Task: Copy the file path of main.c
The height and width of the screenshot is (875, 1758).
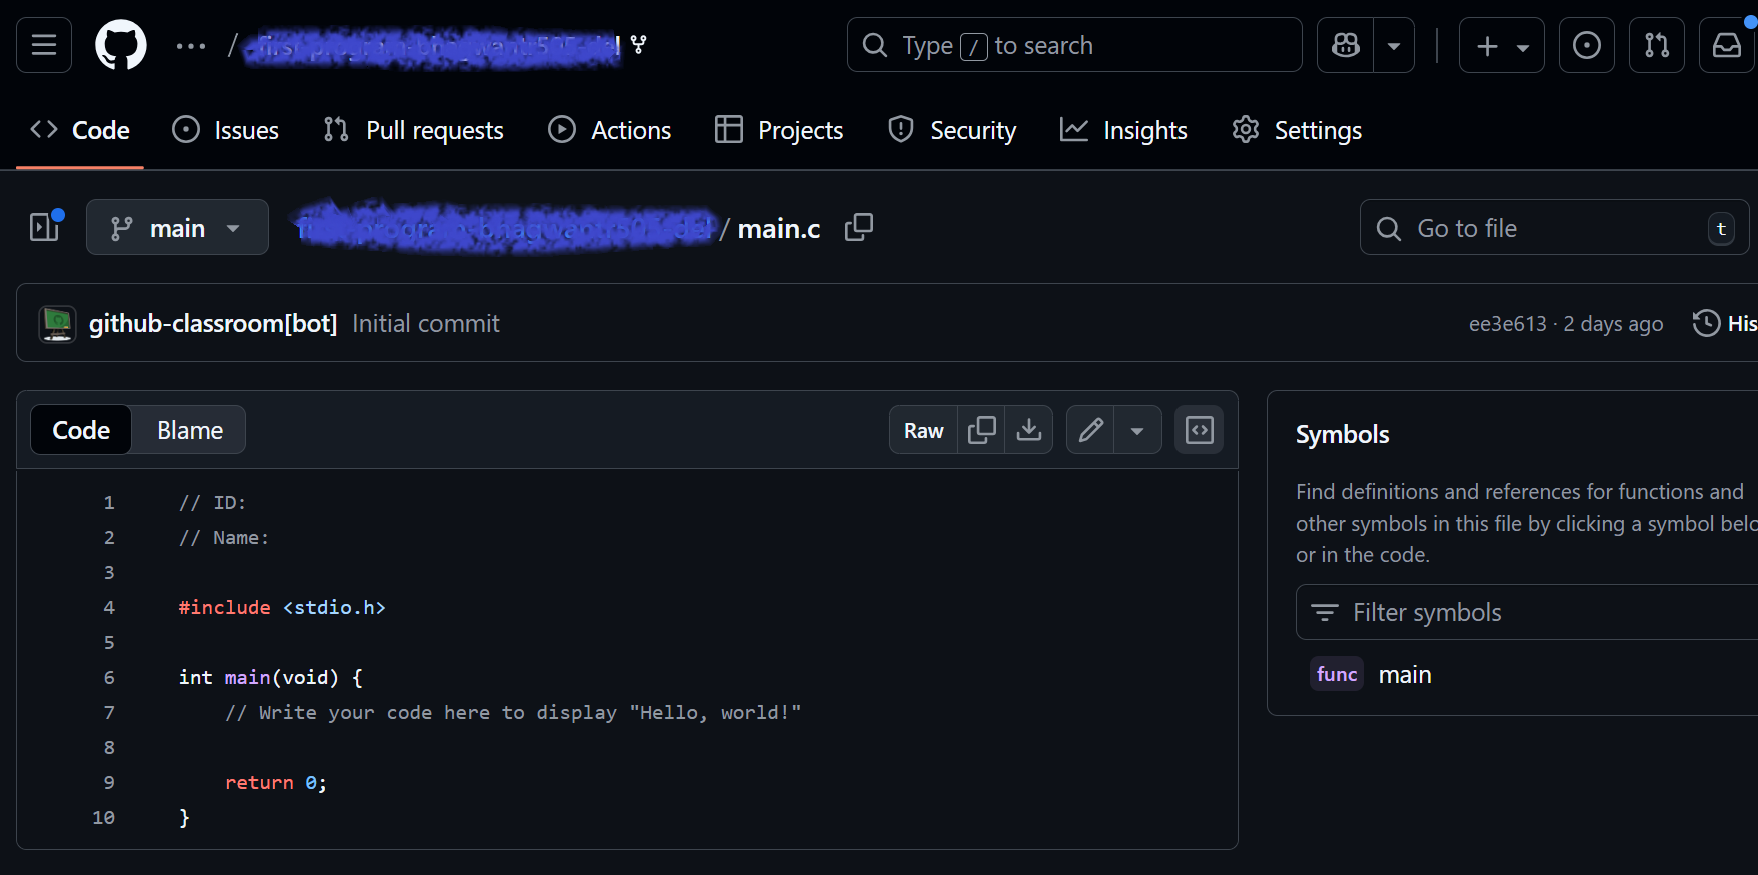Action: coord(858,228)
